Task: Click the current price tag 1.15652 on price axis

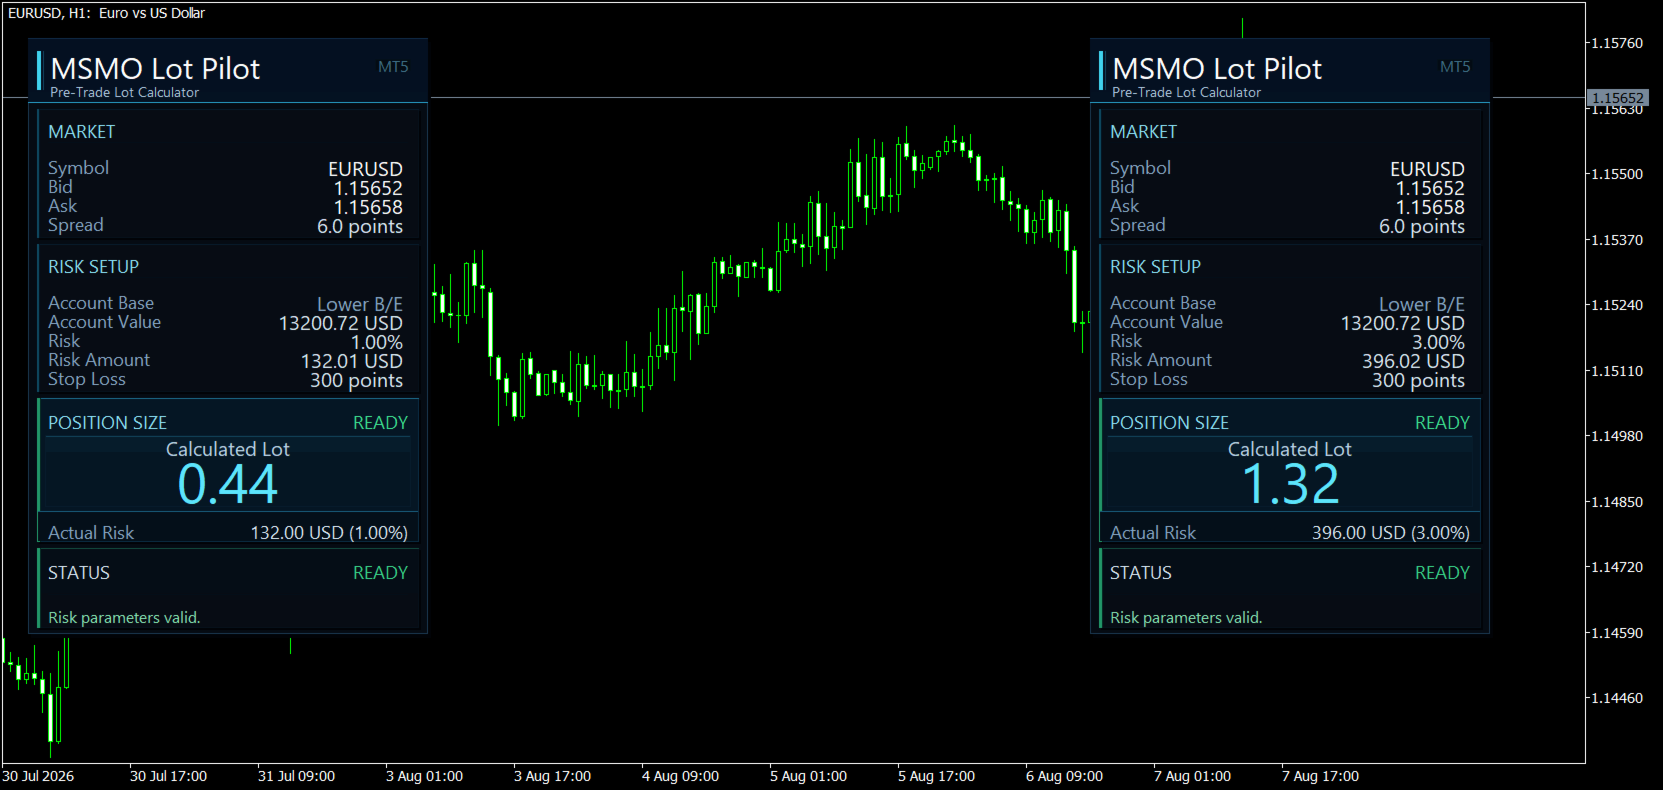Action: (x=1618, y=98)
